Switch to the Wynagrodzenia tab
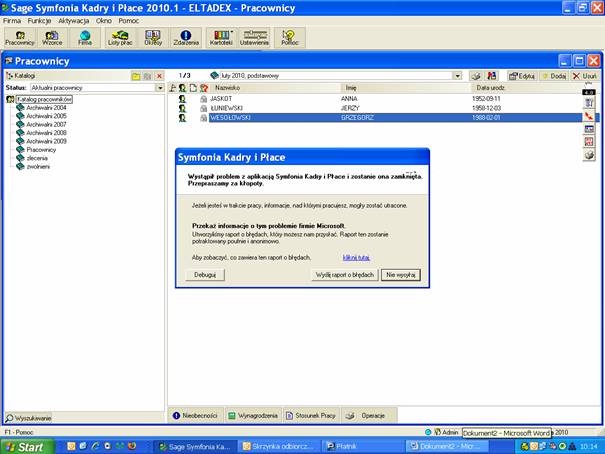The height and width of the screenshot is (454, 605). (x=231, y=414)
